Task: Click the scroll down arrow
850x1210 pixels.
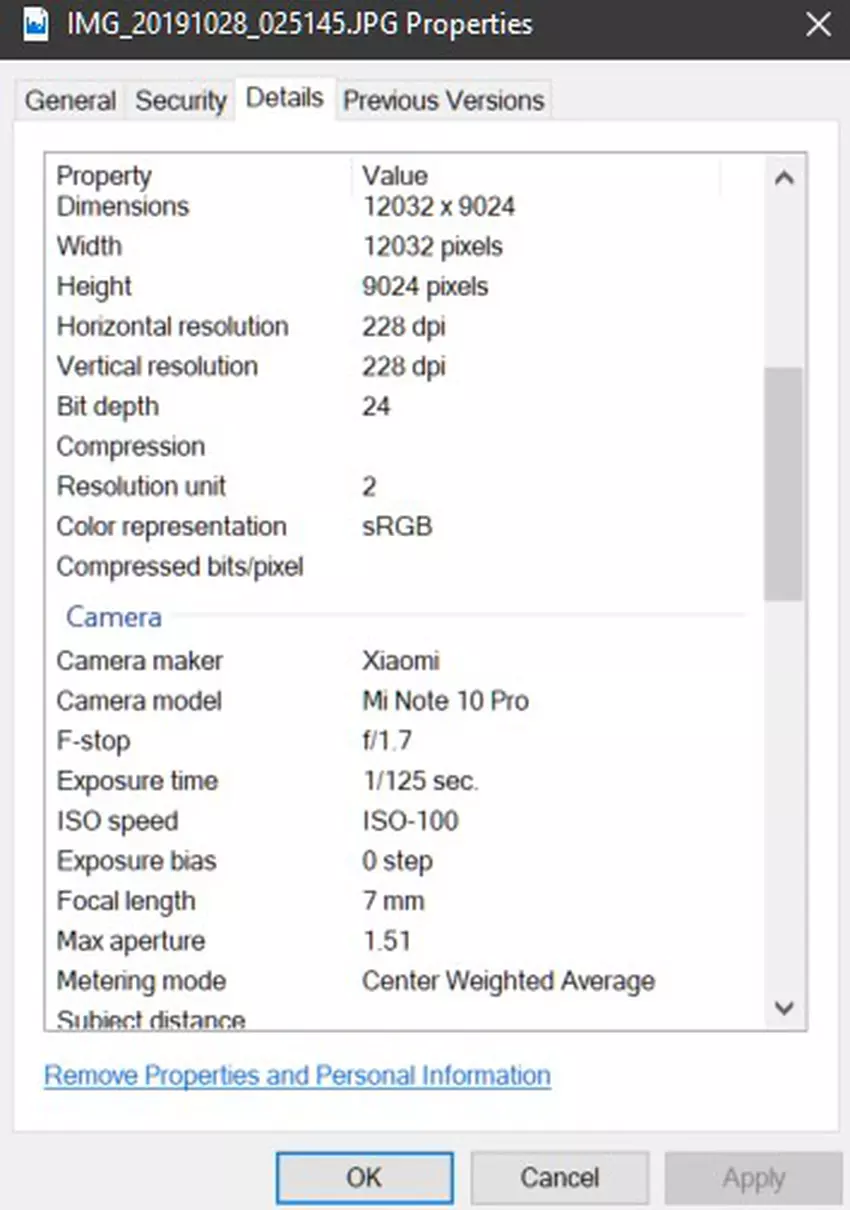Action: (x=784, y=1007)
